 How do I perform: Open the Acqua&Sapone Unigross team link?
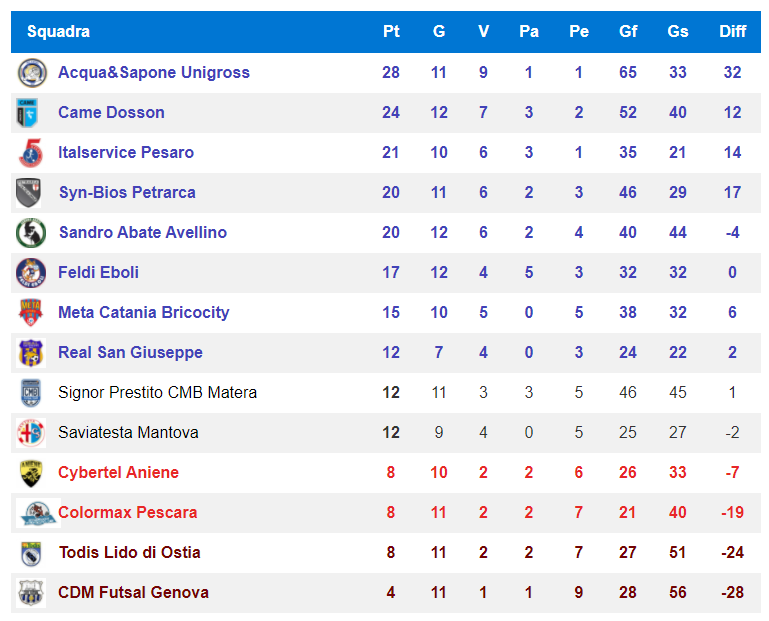[x=154, y=73]
